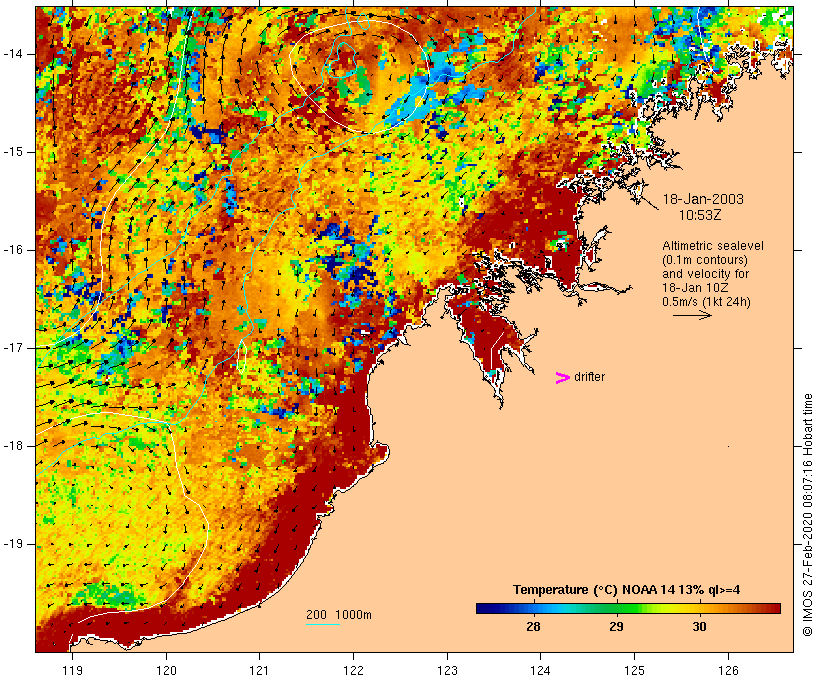Click the temperature color bar
This screenshot has height=680, width=820.
coord(628,608)
